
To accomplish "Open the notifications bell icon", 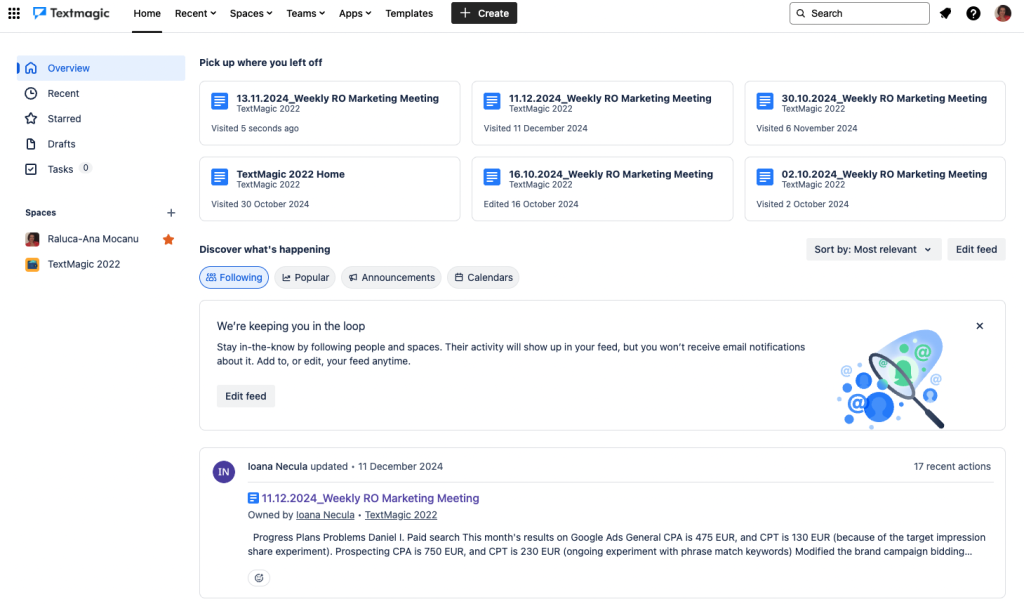I will (945, 13).
